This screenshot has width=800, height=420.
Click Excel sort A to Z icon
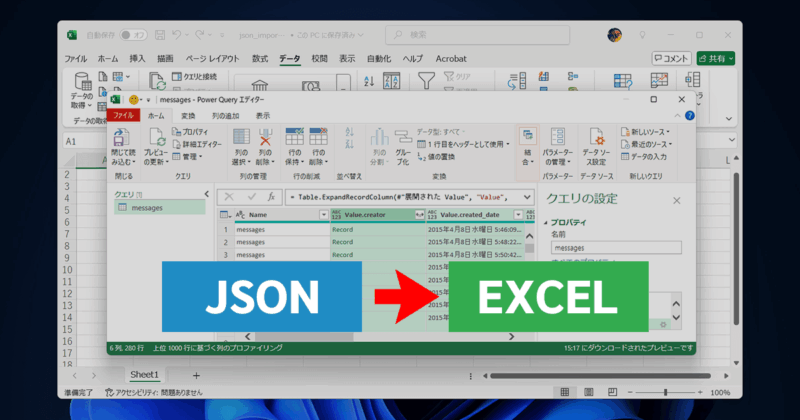(369, 81)
